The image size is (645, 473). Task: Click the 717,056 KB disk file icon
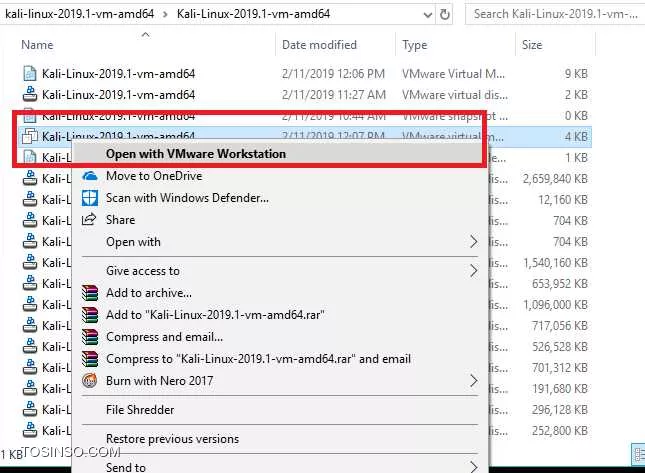30,325
